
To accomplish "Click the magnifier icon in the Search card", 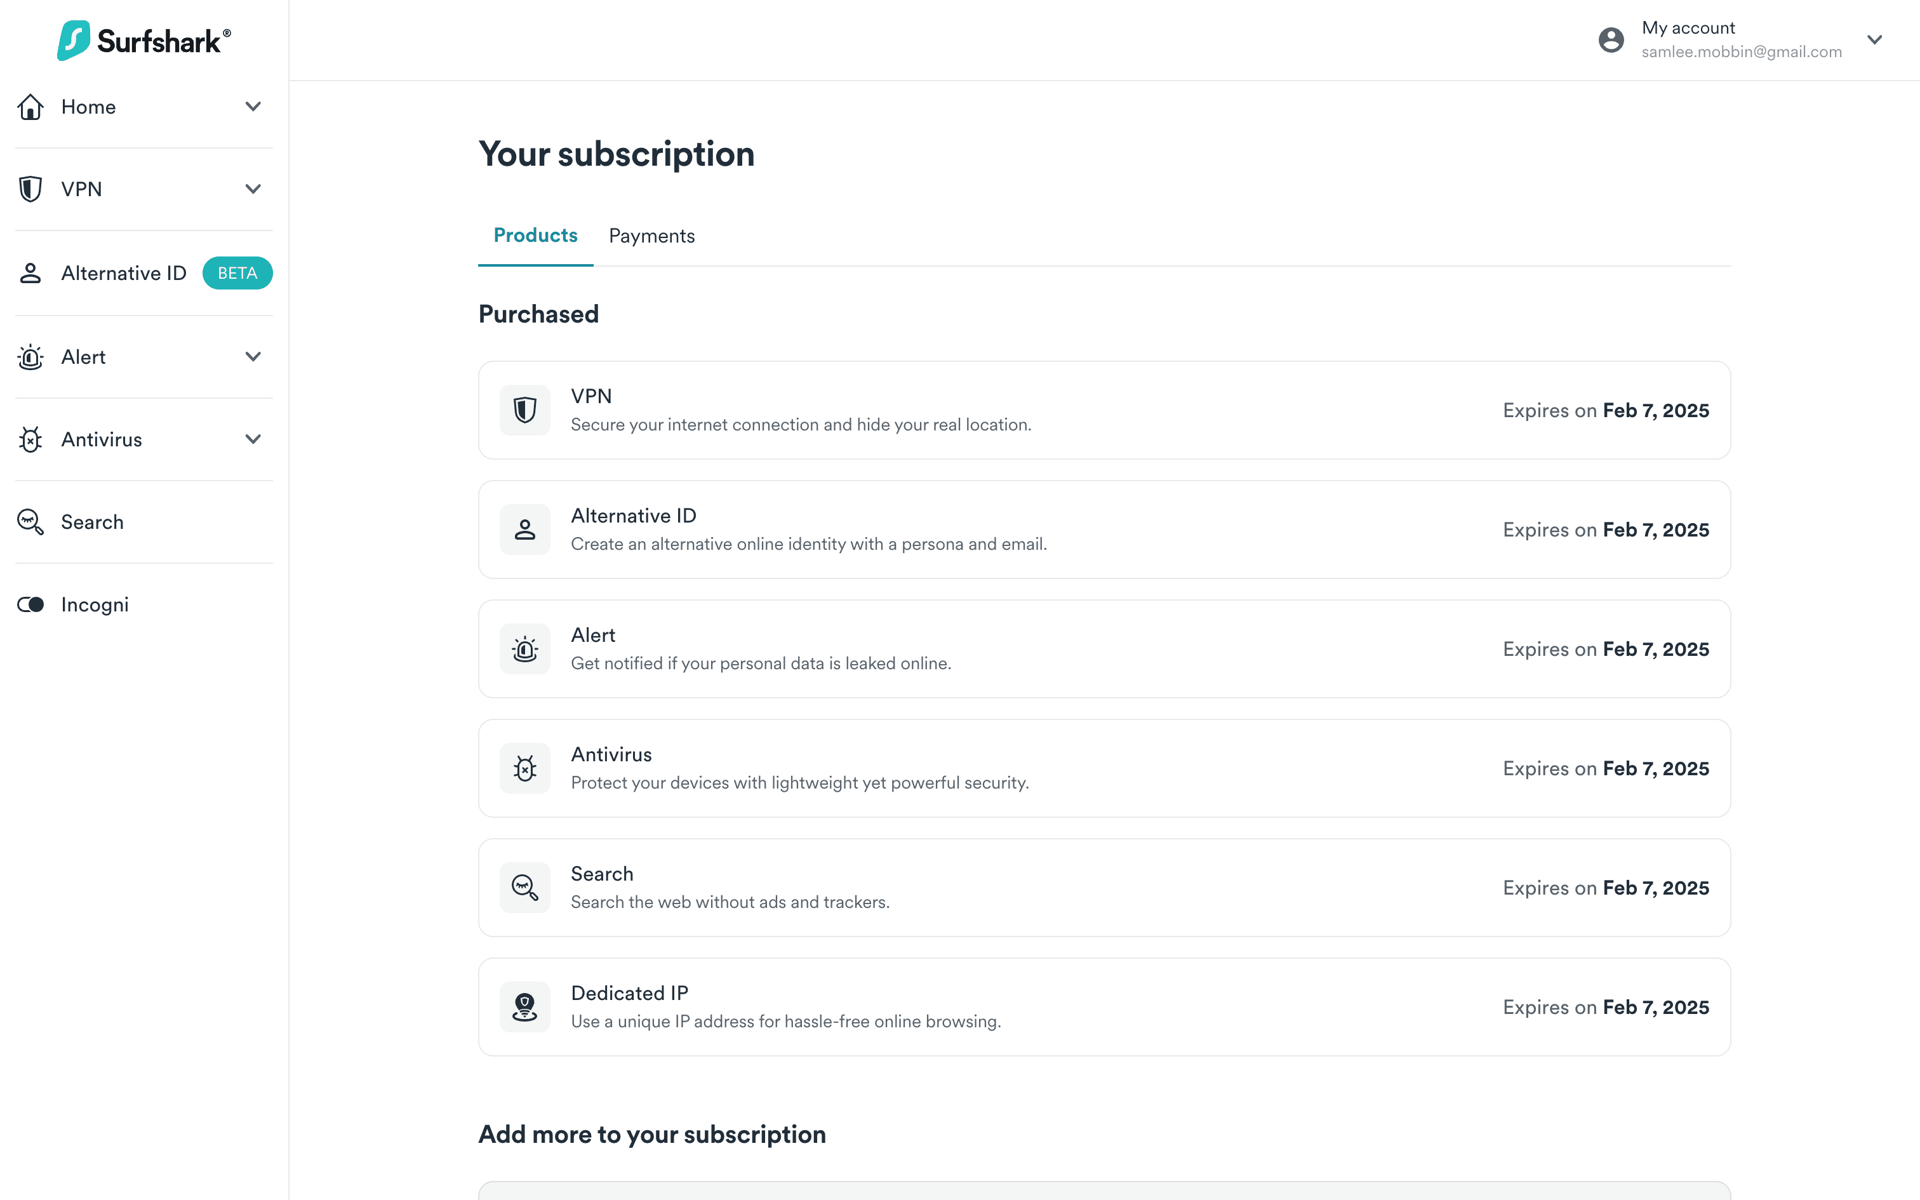I will click(525, 887).
